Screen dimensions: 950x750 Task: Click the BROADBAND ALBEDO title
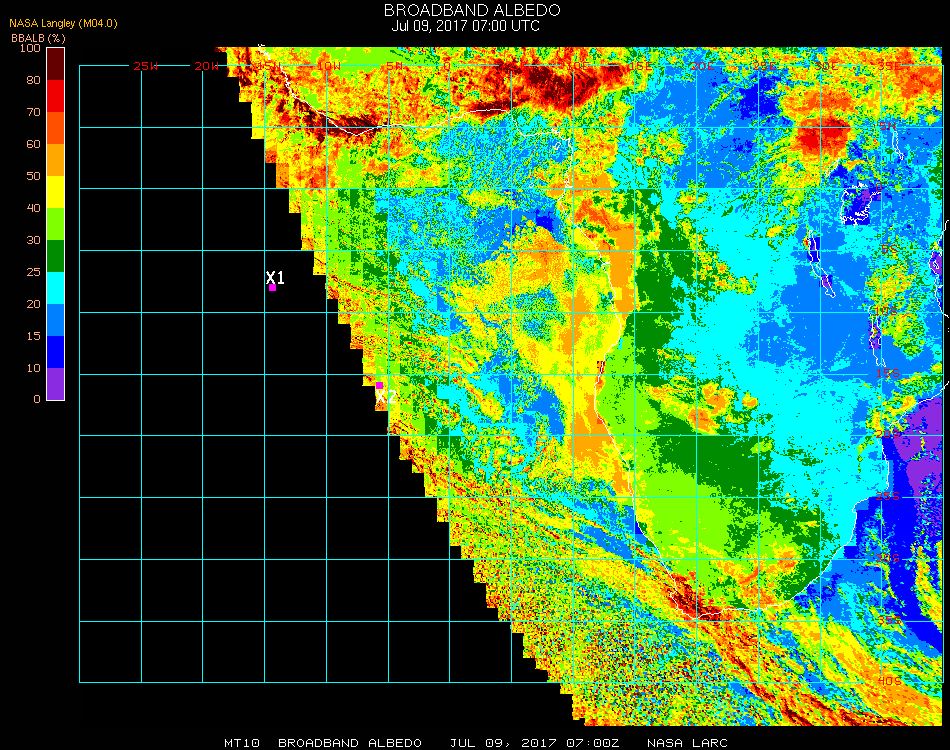[472, 10]
